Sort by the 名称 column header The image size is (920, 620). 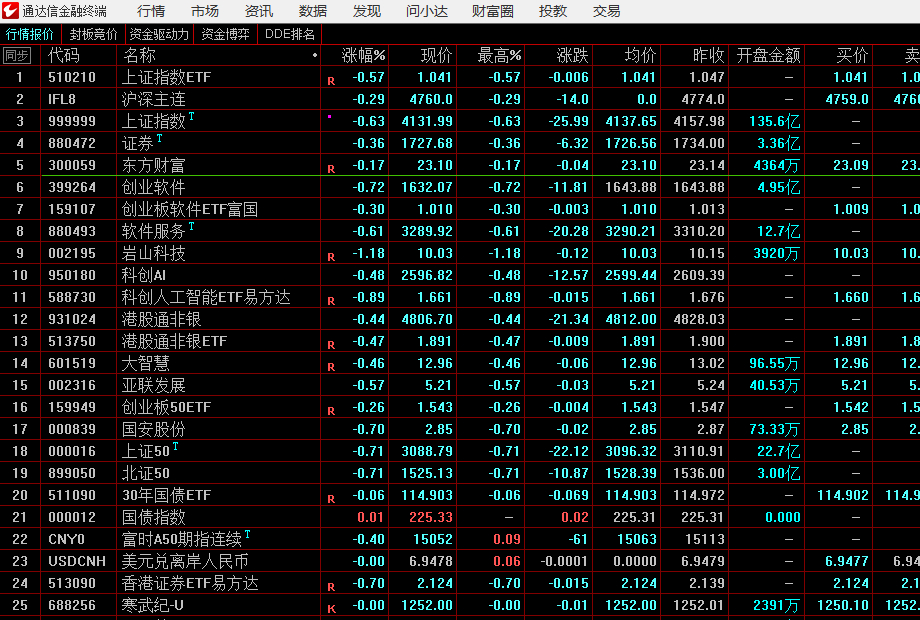pyautogui.click(x=140, y=56)
